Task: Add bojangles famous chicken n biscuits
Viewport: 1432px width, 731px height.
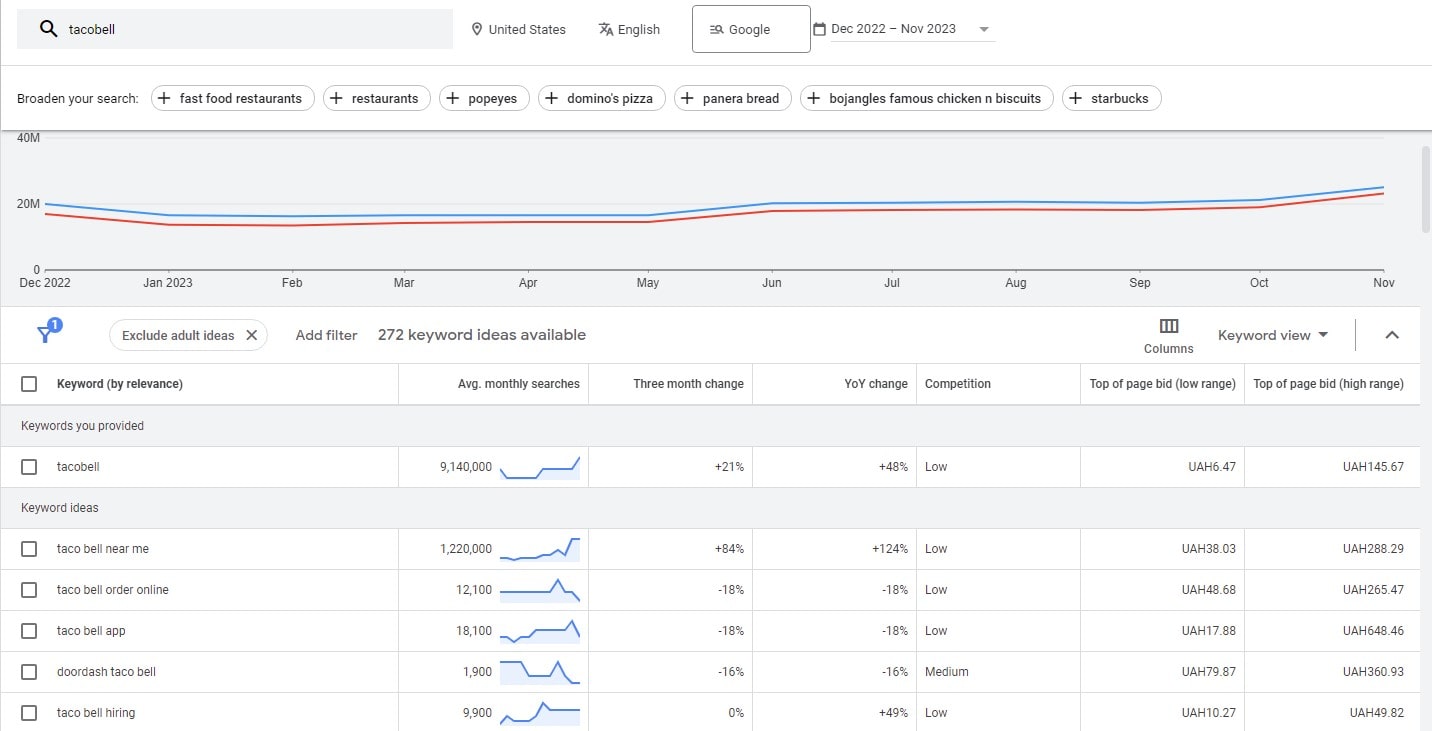Action: pyautogui.click(x=927, y=98)
